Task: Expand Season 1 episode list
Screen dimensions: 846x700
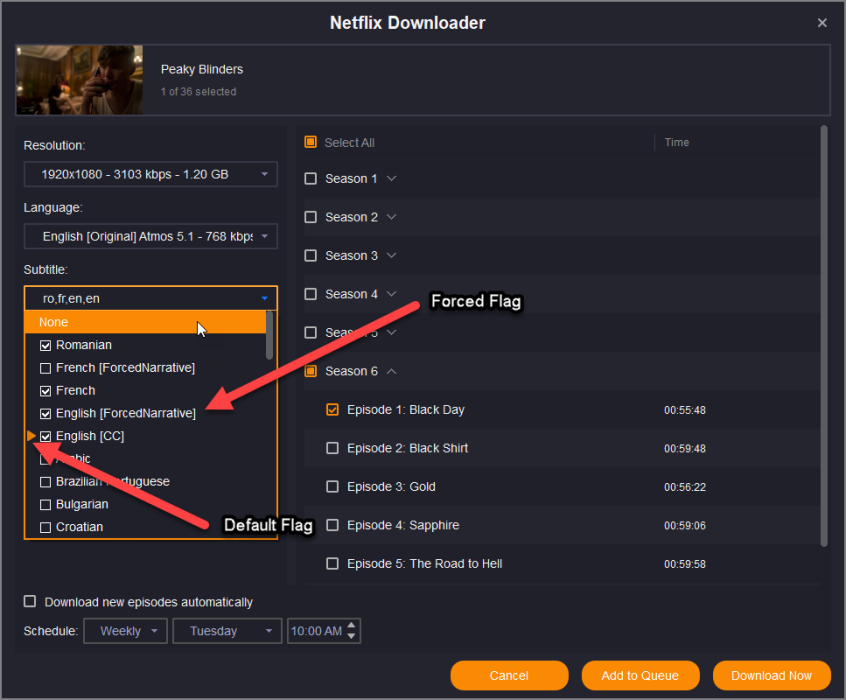Action: (x=391, y=179)
